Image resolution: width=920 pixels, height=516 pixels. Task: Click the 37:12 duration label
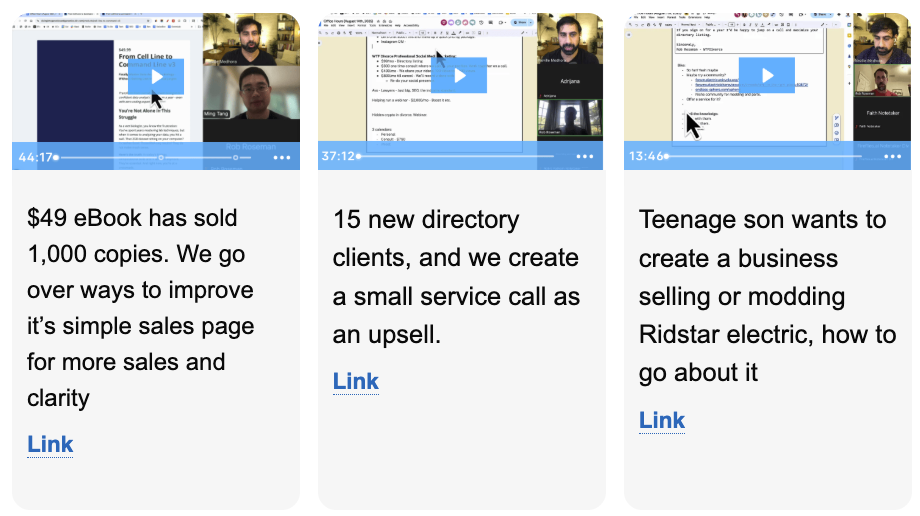pos(339,157)
